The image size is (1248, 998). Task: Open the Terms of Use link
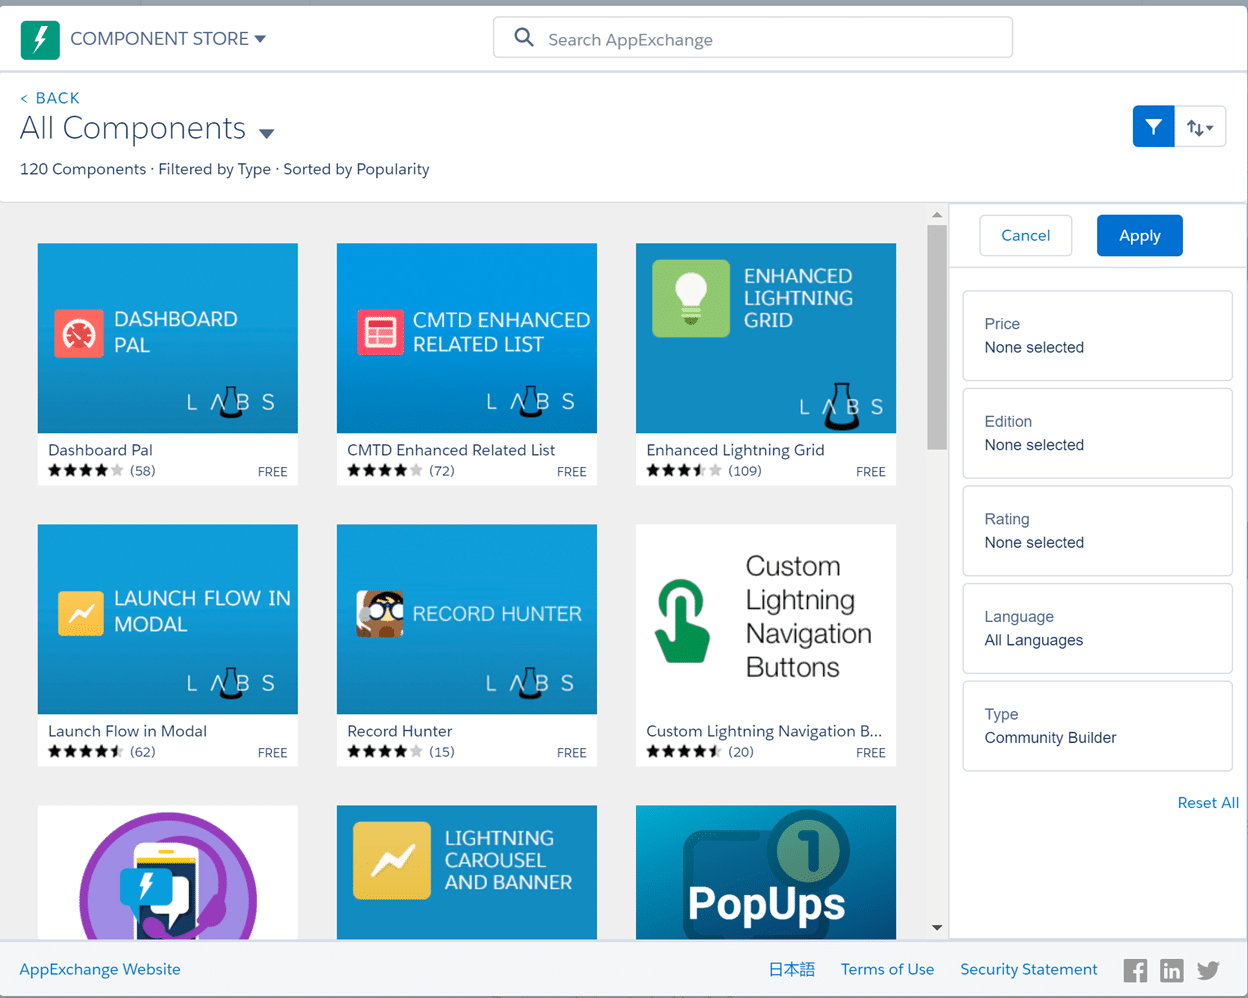coord(887,969)
